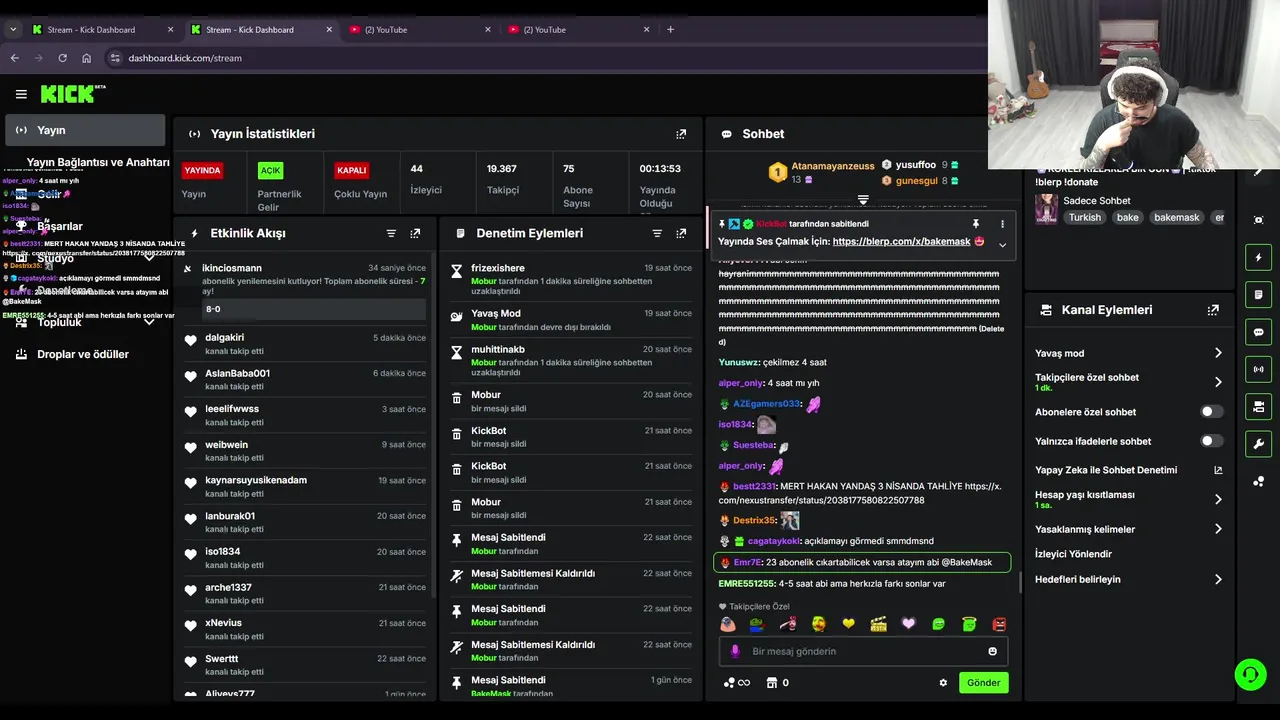Pop out the Etkinlik Akışı panel
This screenshot has height=720, width=1280.
coord(415,233)
